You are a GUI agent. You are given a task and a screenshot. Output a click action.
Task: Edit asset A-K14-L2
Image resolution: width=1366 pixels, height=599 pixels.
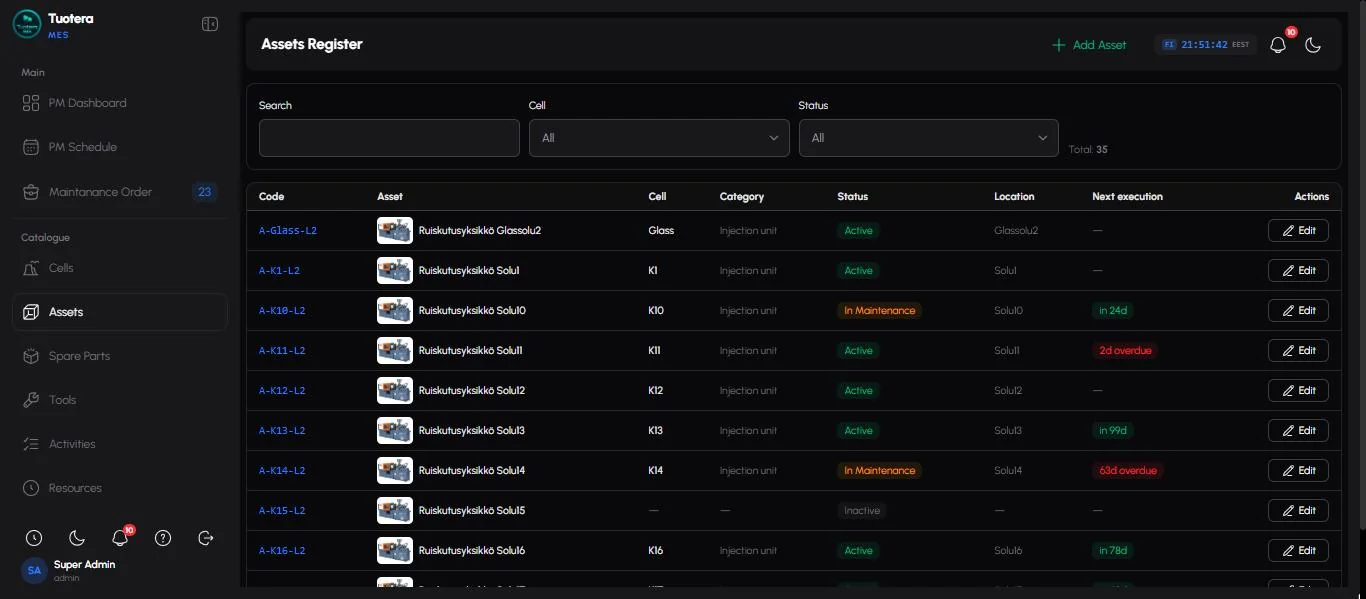pyautogui.click(x=1298, y=471)
